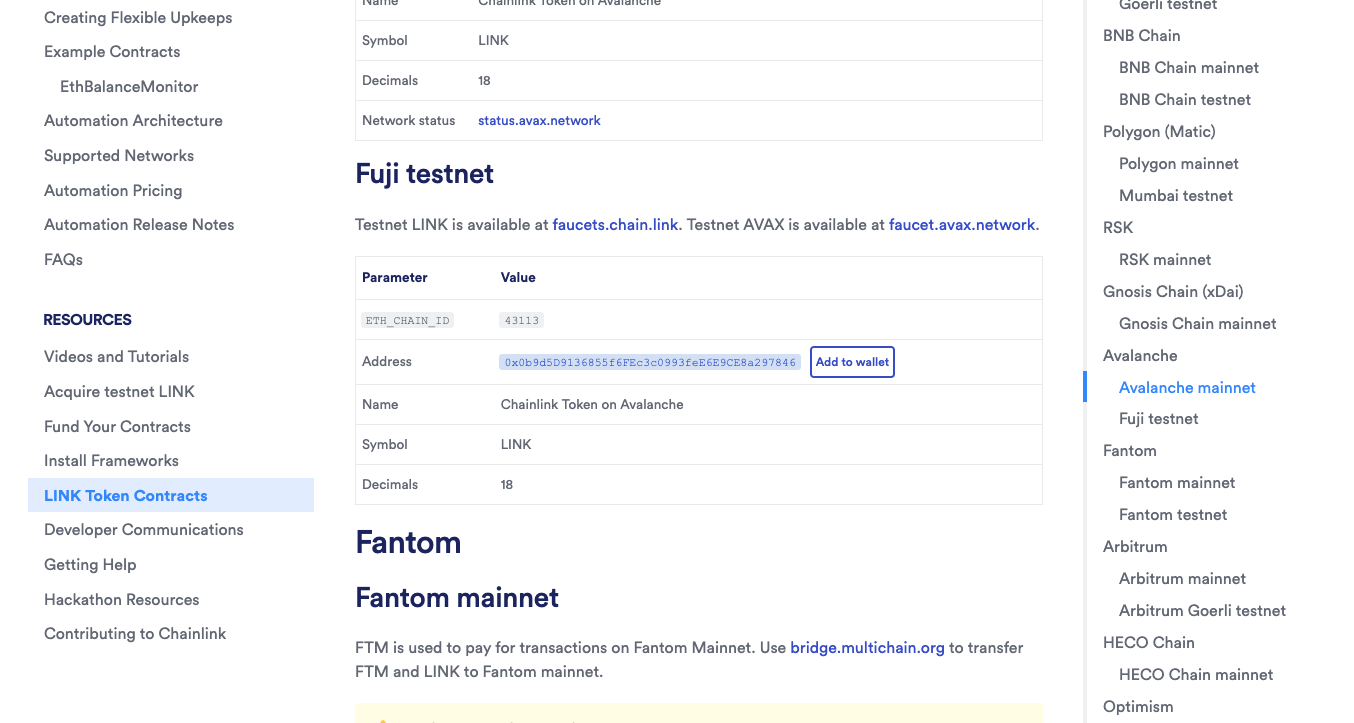Go to Arbitrum Goerli testnet section
1354x723 pixels.
[x=1202, y=610]
